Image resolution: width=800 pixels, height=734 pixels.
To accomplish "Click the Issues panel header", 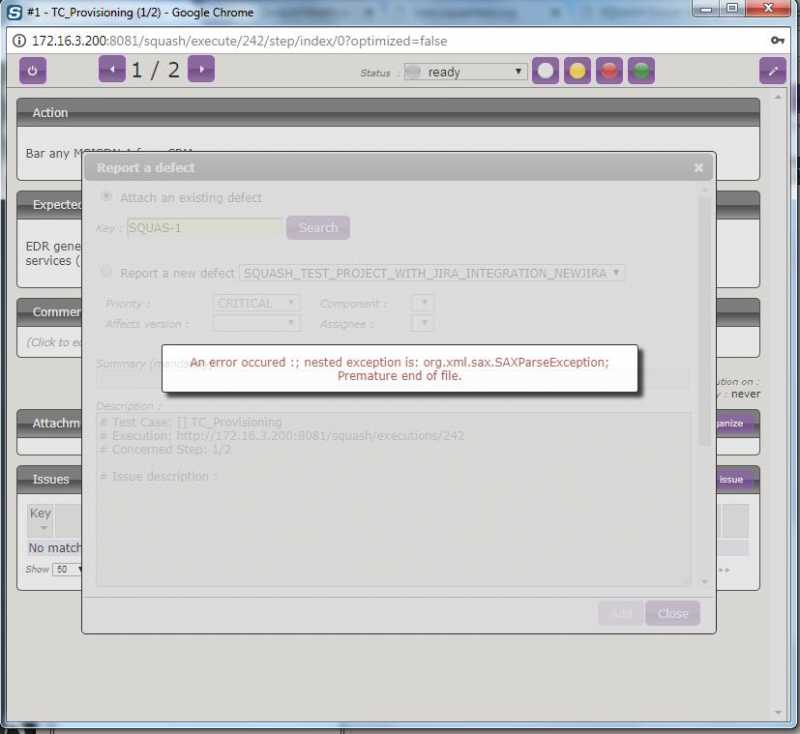I will pyautogui.click(x=49, y=479).
